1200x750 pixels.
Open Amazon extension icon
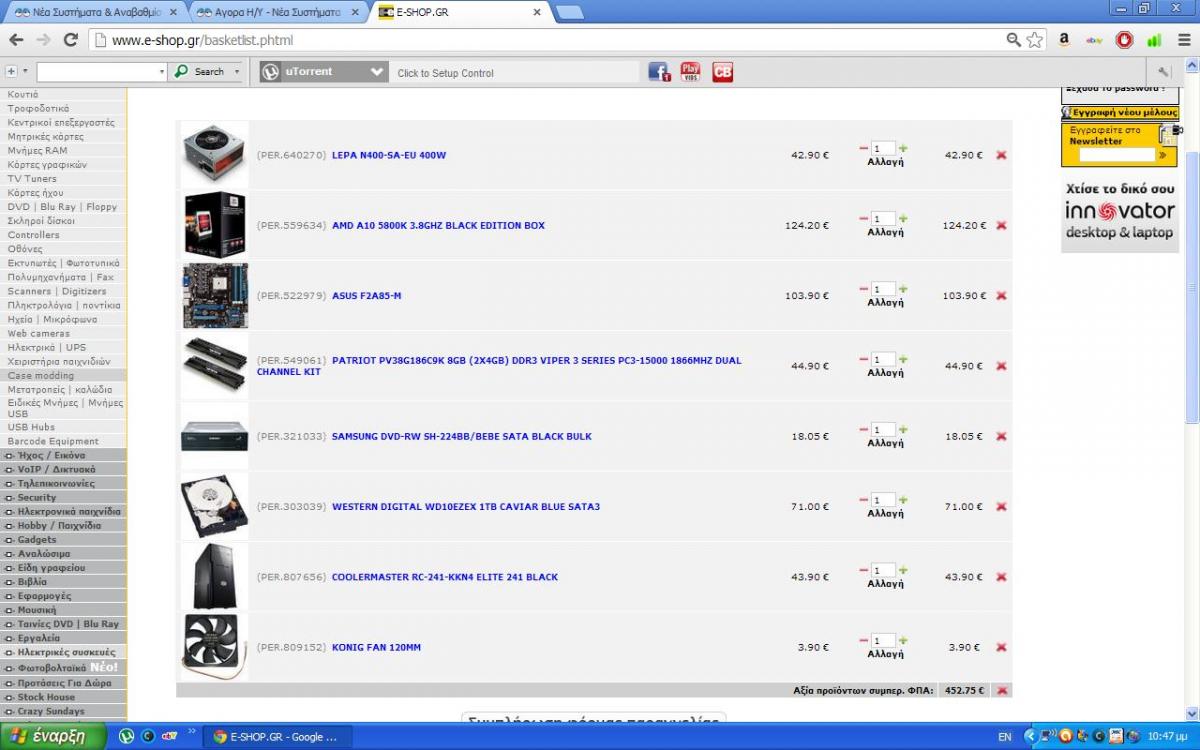coord(1064,40)
